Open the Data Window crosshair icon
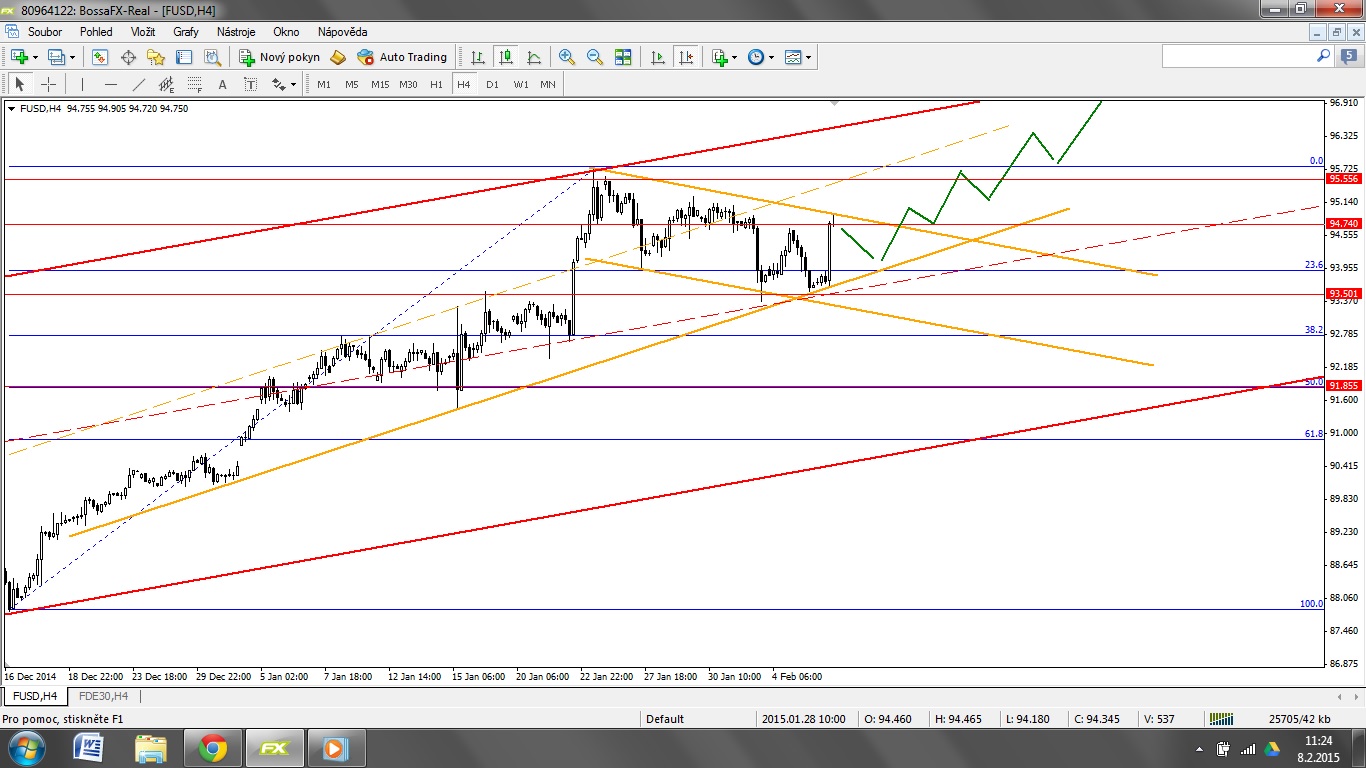1366x768 pixels. 128,57
